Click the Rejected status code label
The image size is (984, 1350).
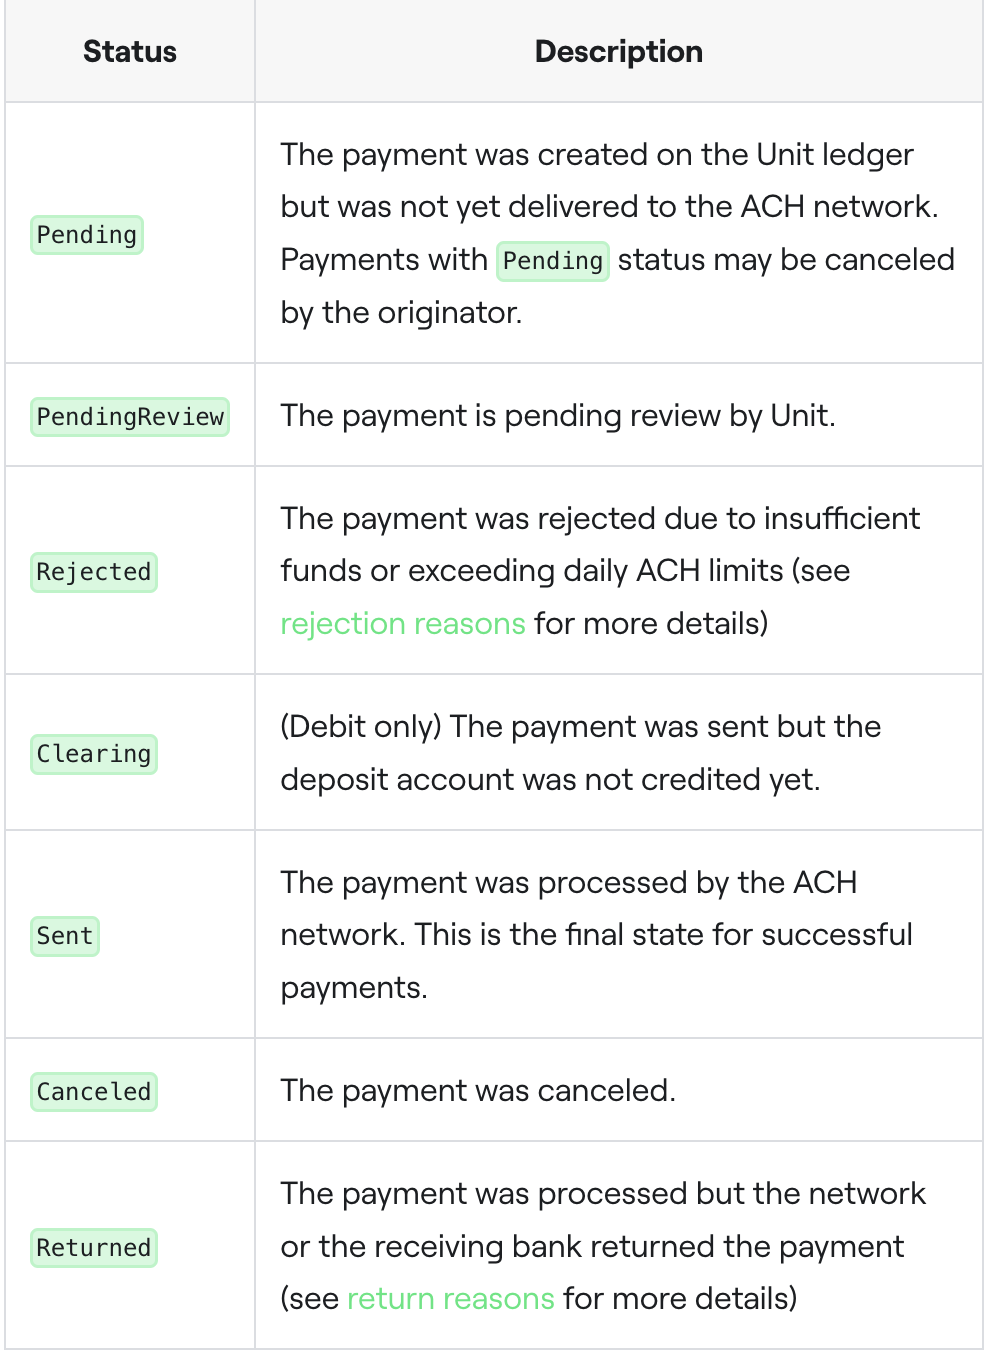(x=94, y=572)
